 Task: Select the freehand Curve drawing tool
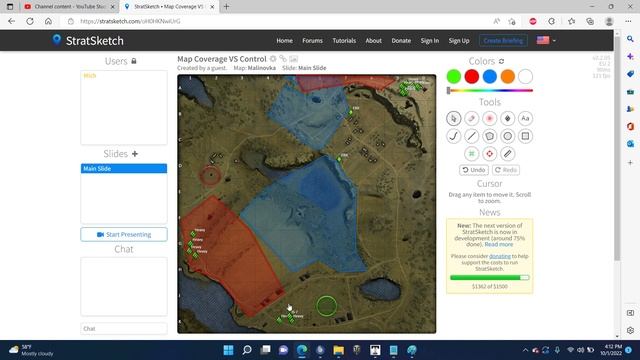(x=453, y=136)
